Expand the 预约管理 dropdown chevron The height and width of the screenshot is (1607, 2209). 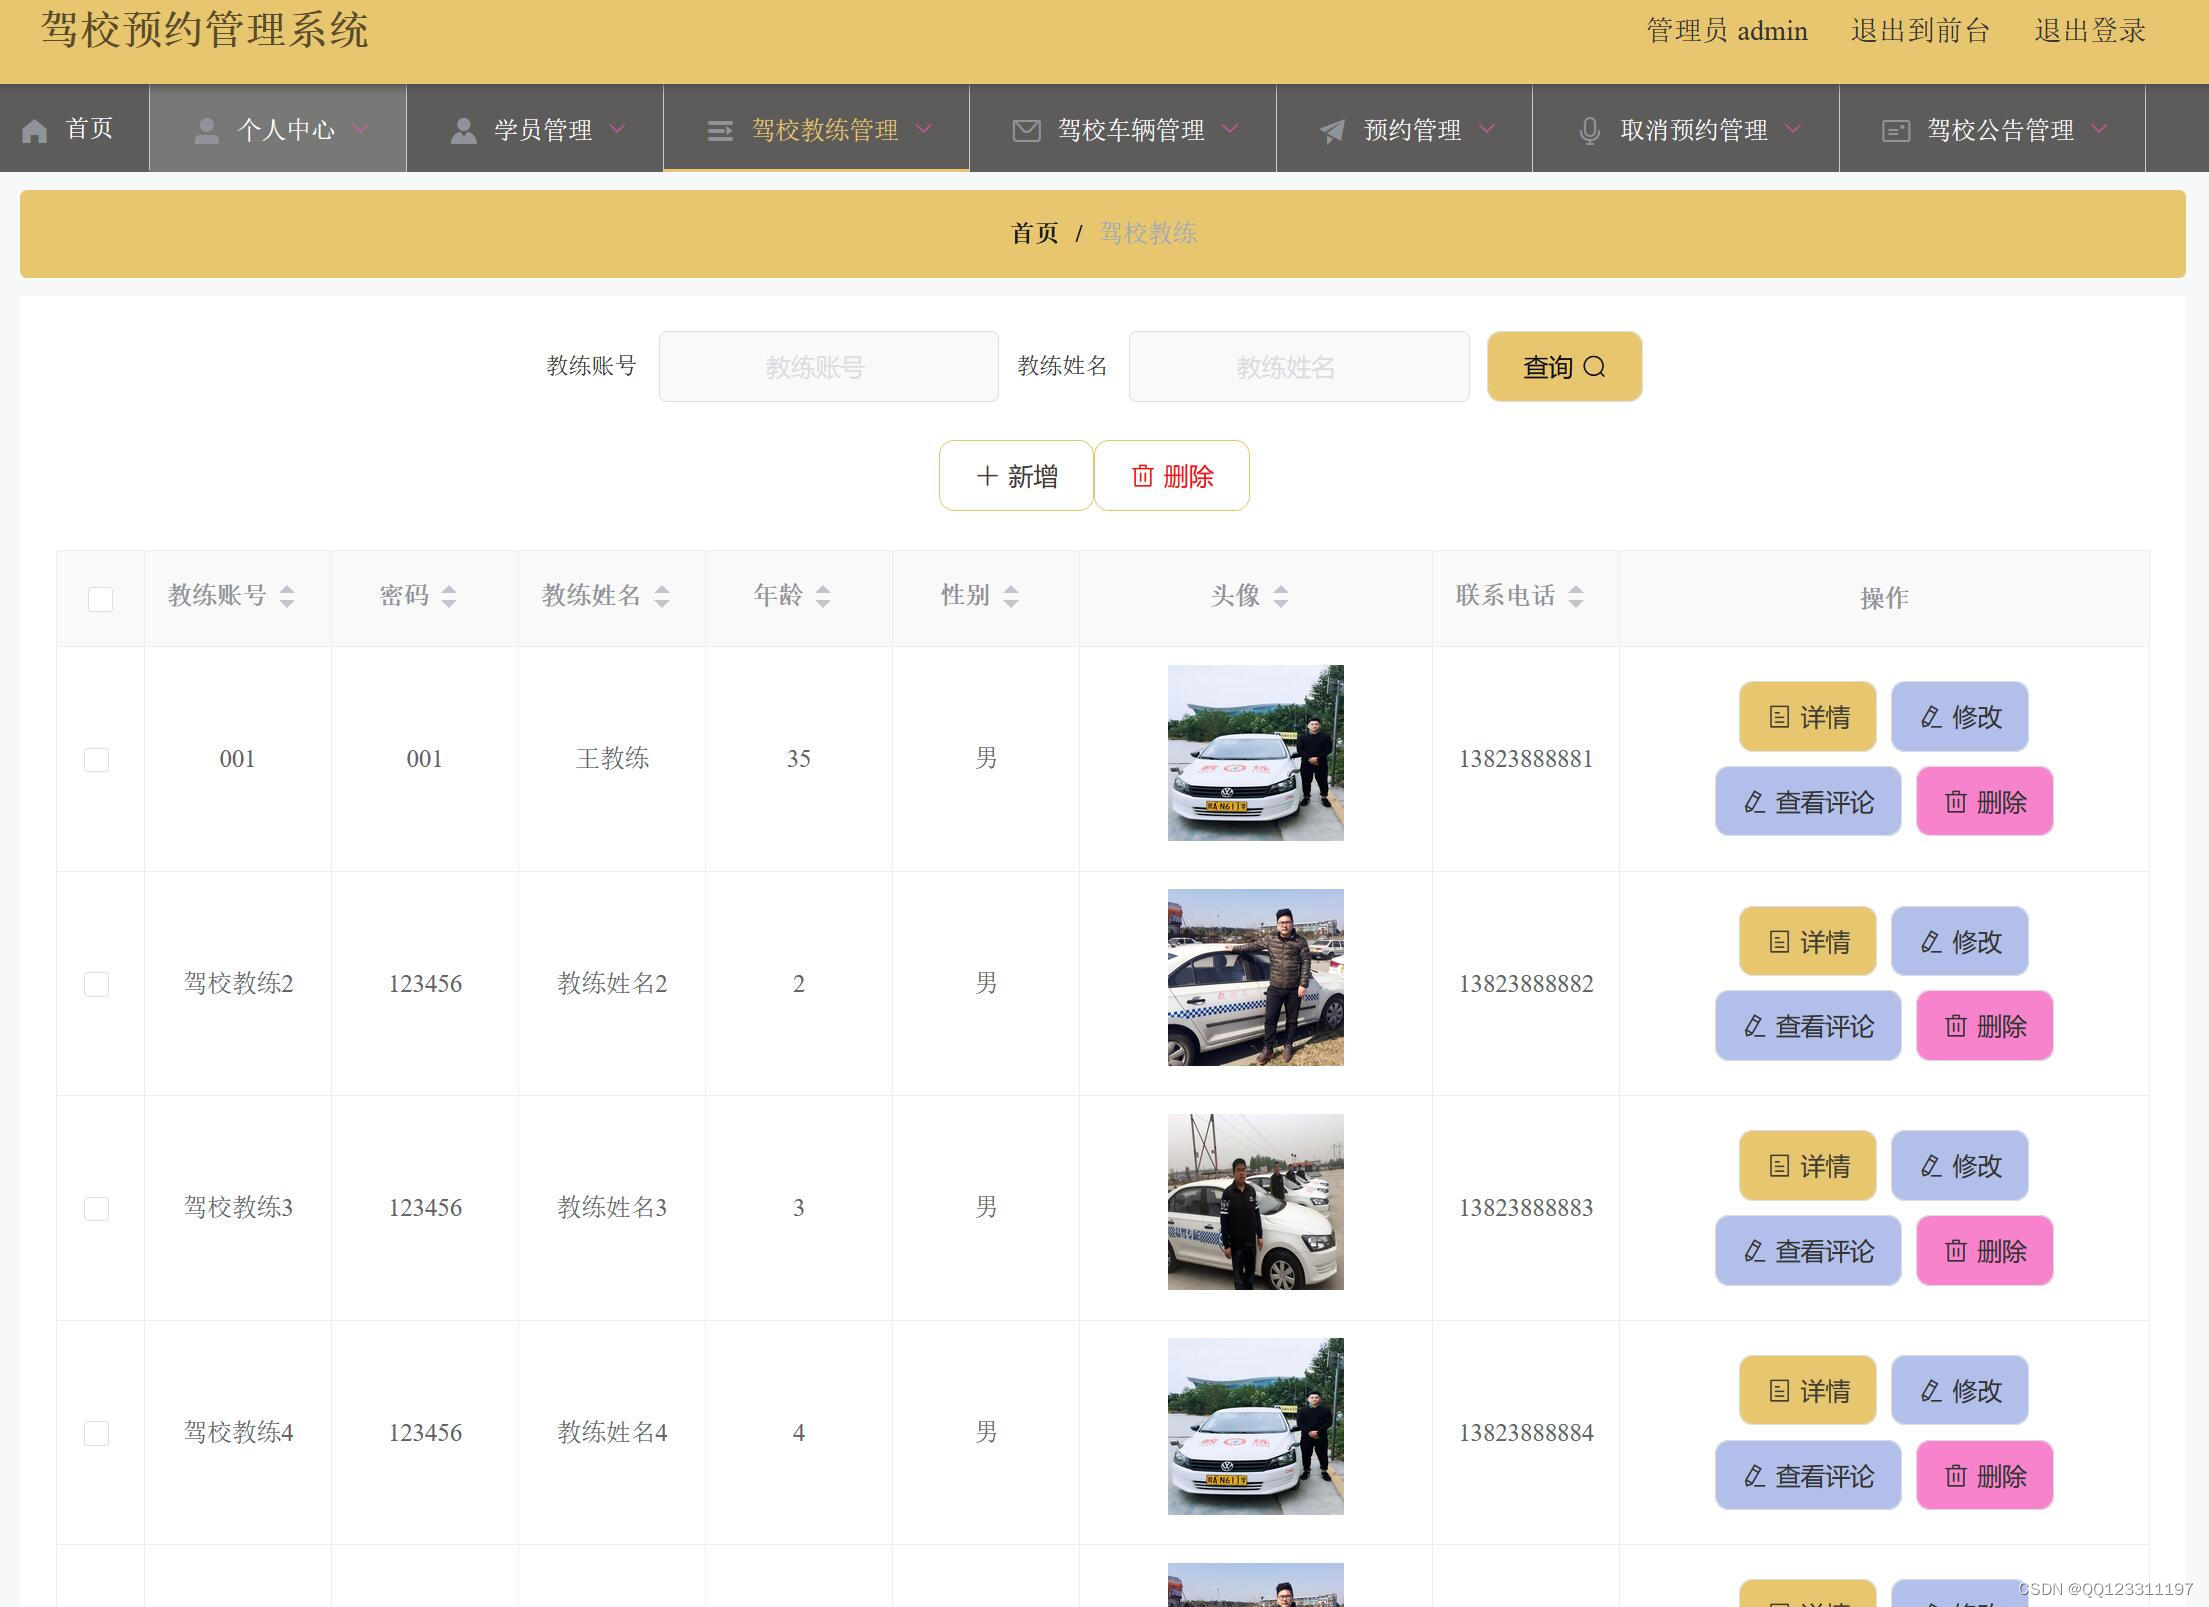1487,129
